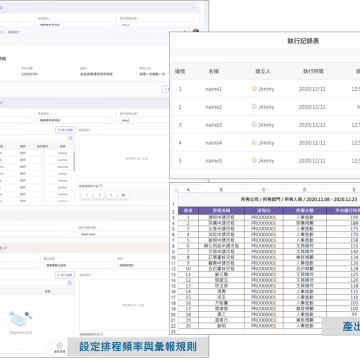Click the vertical scrollbar of the column list table
Image resolution: width=360 pixels, height=360 pixels.
tap(74, 161)
